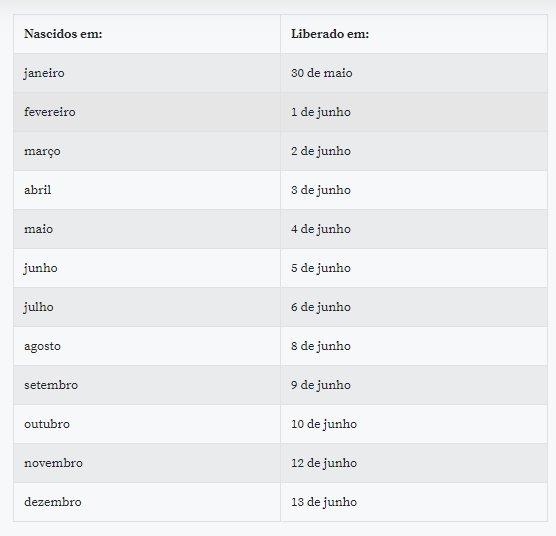Screen dimensions: 556x536
Task: Click the '13 de junho' date
Action: tap(324, 502)
